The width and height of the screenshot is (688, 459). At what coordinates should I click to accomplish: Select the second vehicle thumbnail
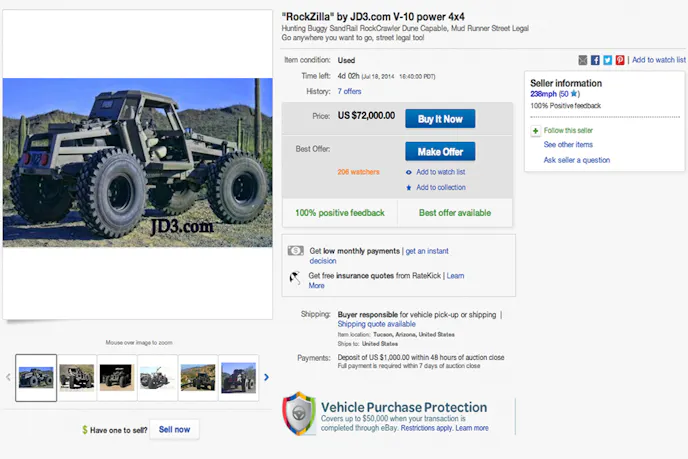click(77, 378)
